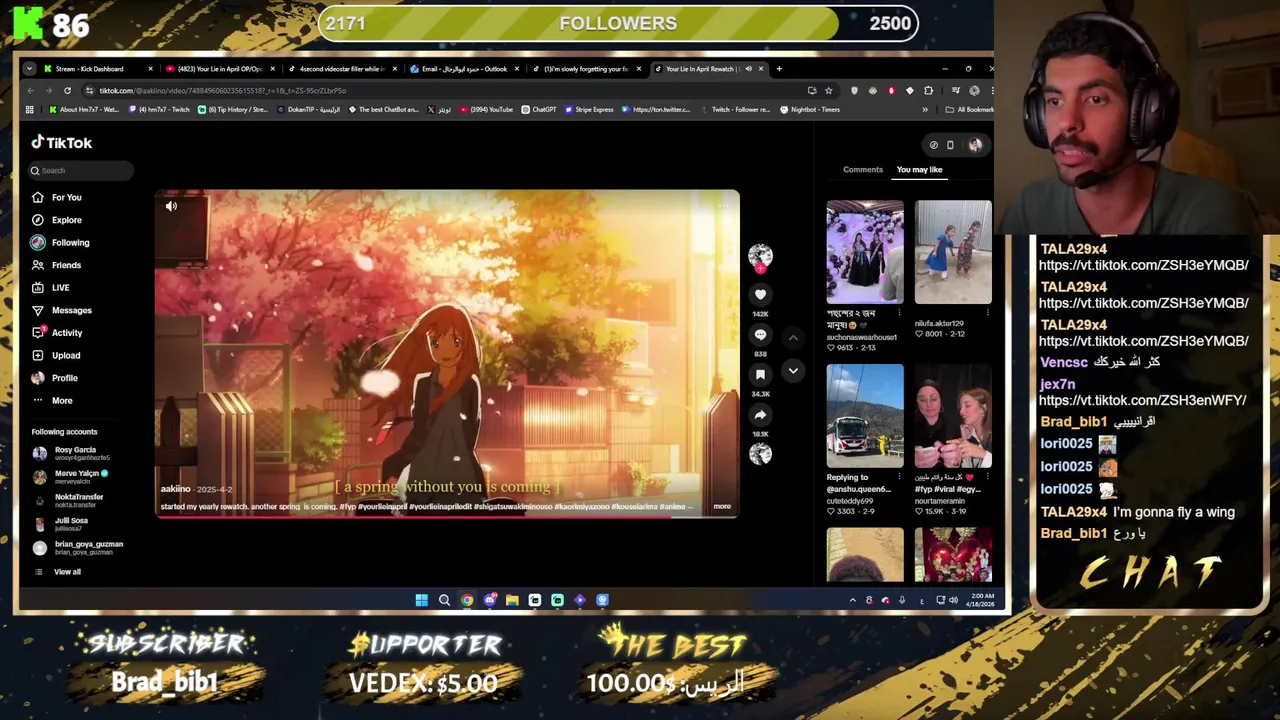
Task: Mute the video with the speaker icon
Action: tap(171, 206)
